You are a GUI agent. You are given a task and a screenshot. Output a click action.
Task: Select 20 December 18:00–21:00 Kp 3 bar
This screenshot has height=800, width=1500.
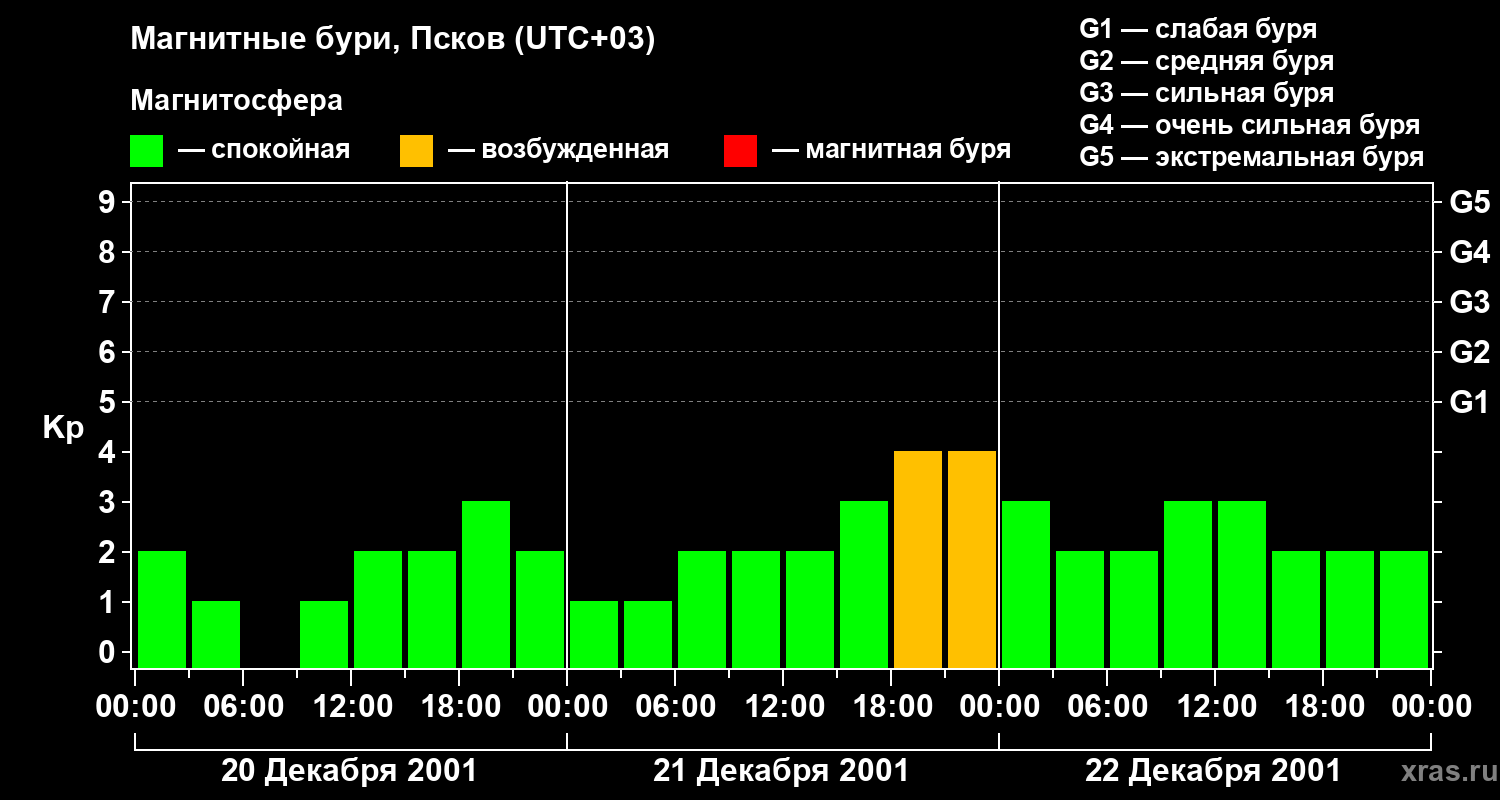click(x=486, y=584)
